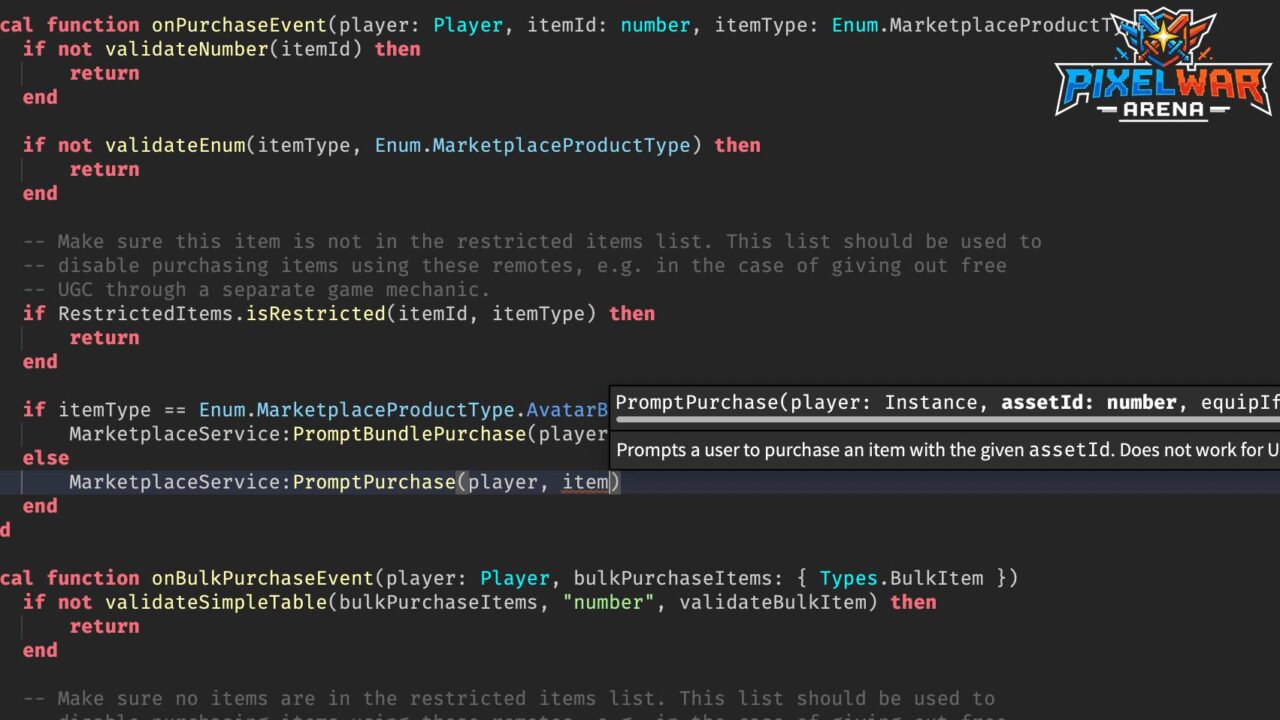Click 'then' after validateBulkItem argument
This screenshot has height=720, width=1280.
pyautogui.click(x=914, y=602)
